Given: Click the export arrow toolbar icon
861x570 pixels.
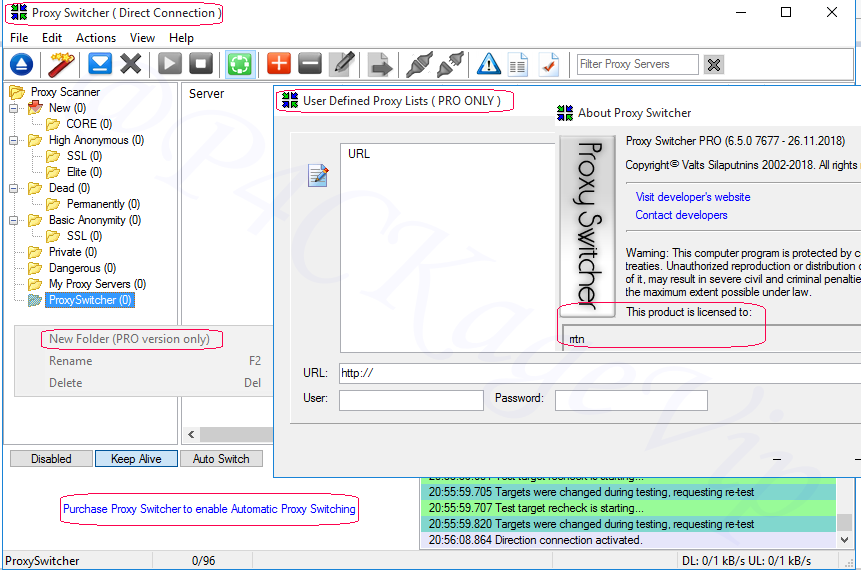Looking at the screenshot, I should point(380,64).
